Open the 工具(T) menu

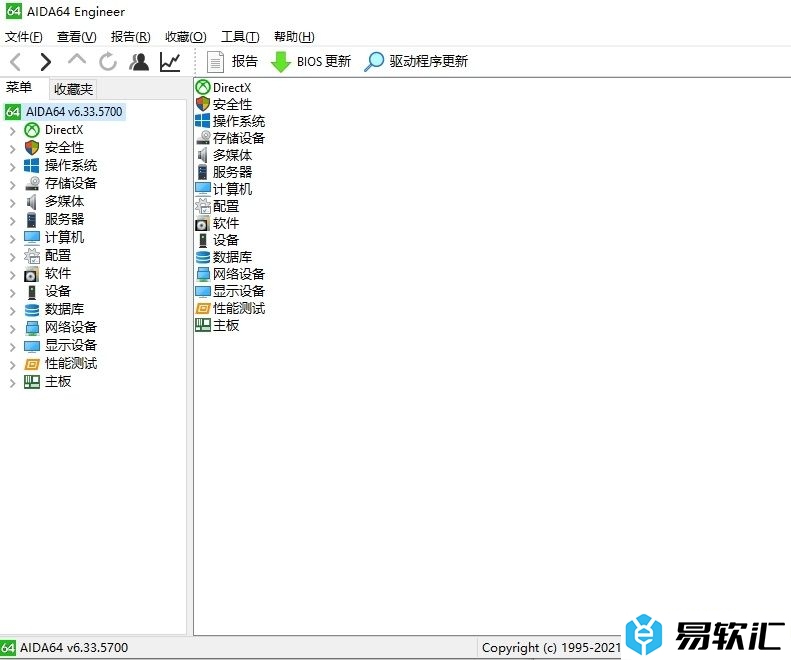(x=240, y=37)
